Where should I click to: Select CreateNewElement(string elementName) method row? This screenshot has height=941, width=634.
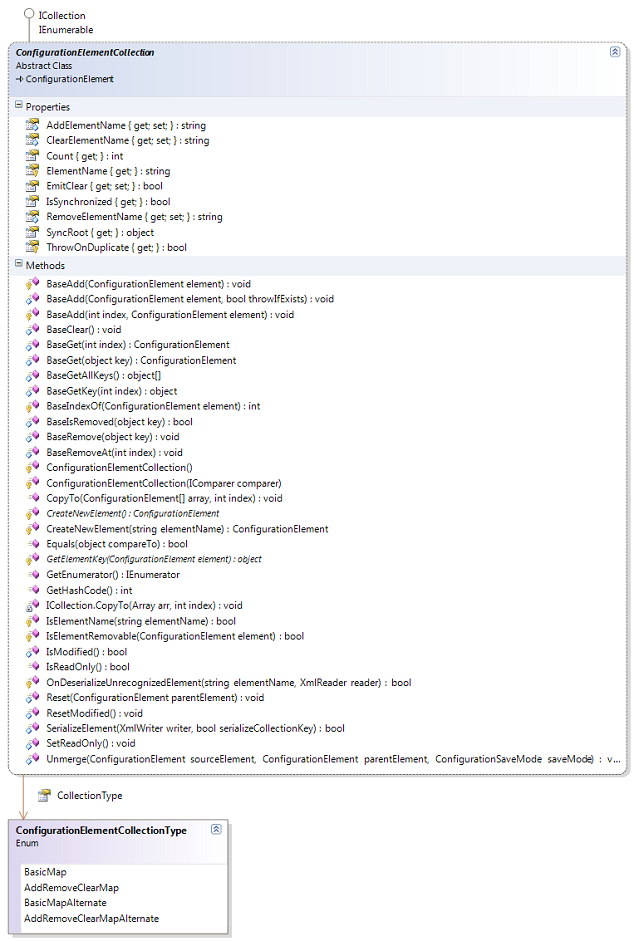click(x=187, y=529)
